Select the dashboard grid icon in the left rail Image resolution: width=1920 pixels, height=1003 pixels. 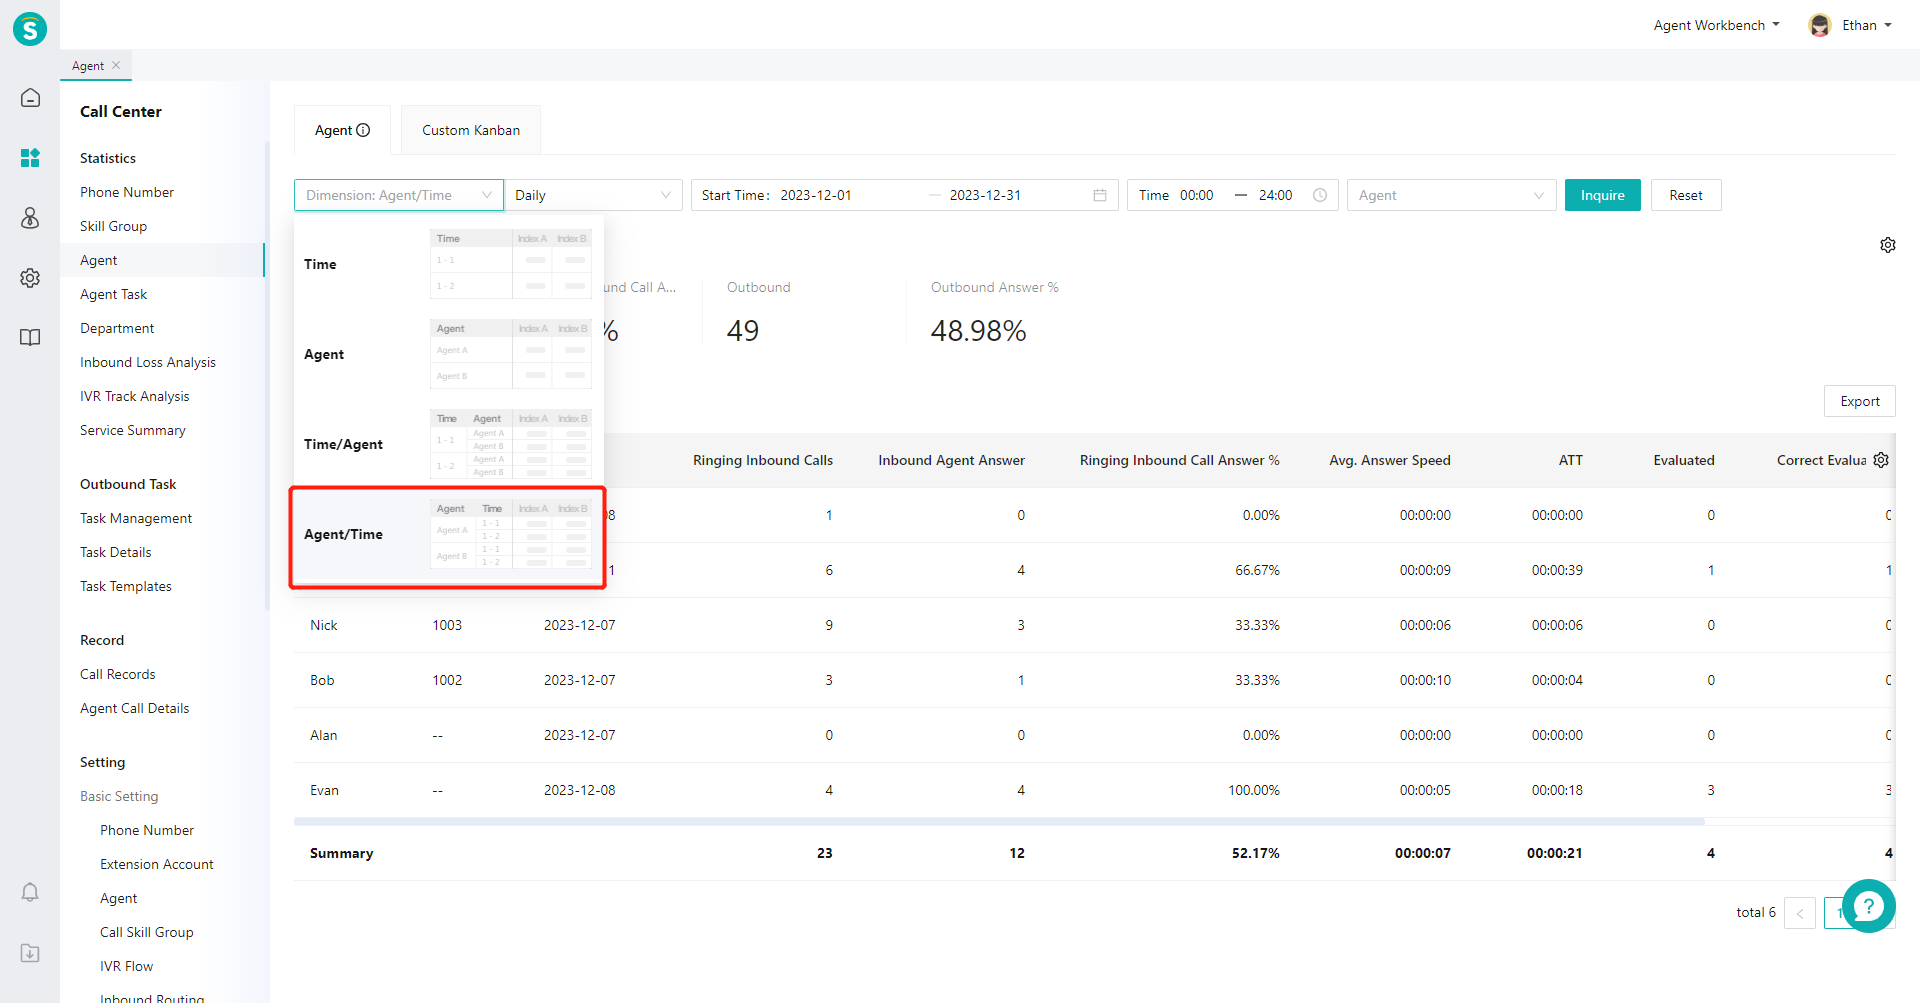[30, 158]
